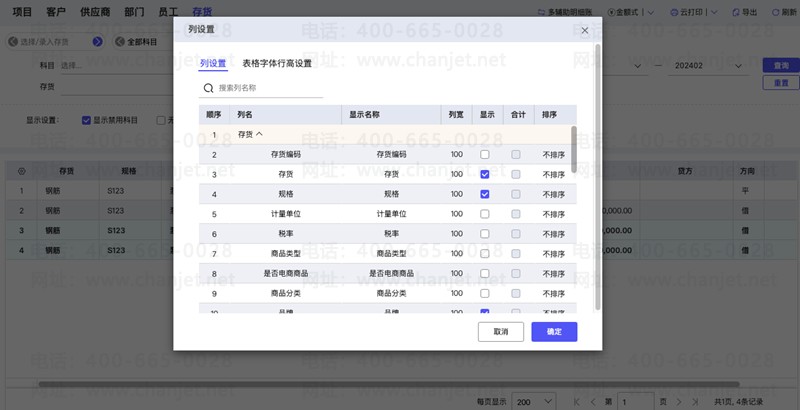This screenshot has height=410, width=800.
Task: Click 显示名称 cell 计量单位
Action: (391, 214)
